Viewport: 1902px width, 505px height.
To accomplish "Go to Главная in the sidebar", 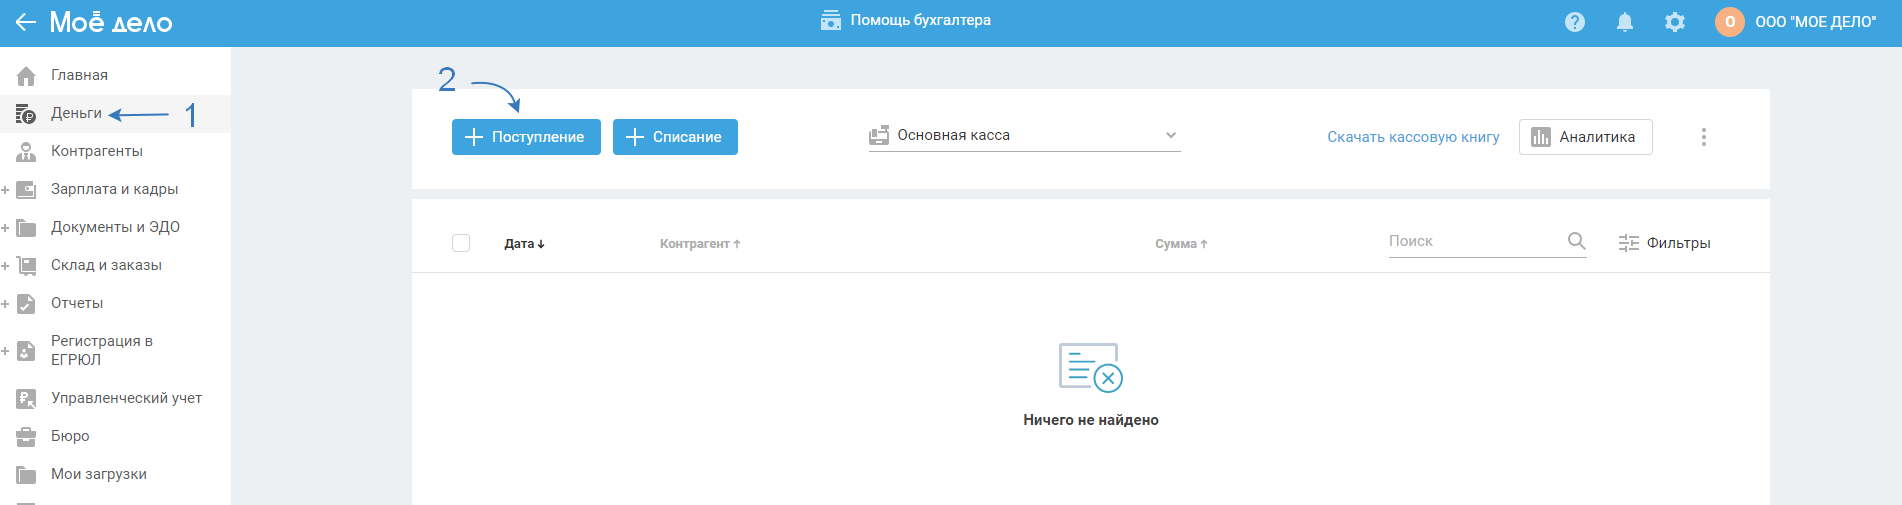I will pyautogui.click(x=80, y=75).
